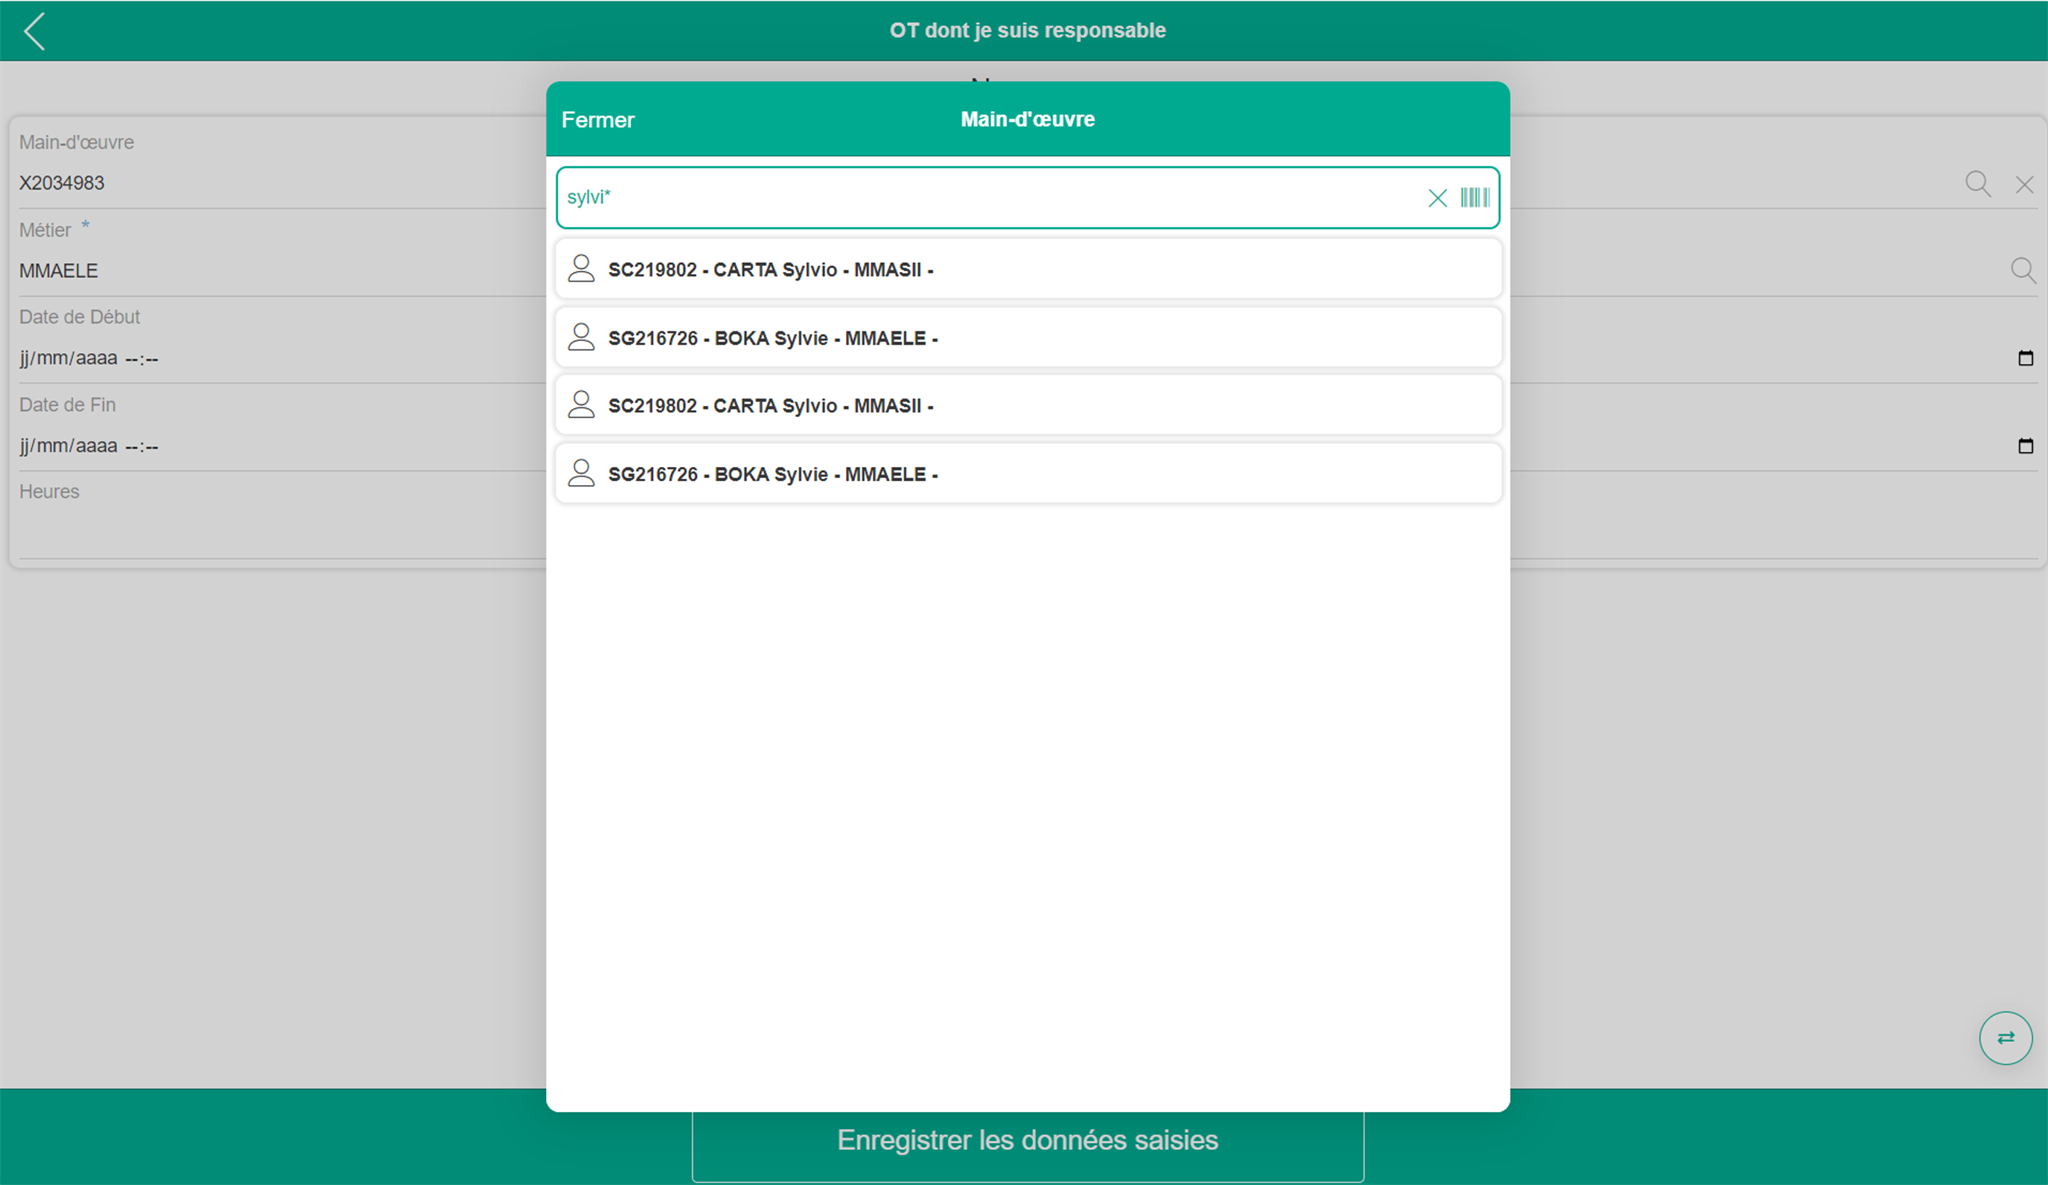Open Date de Fin calendar picker
This screenshot has height=1185, width=2048.
click(x=2025, y=446)
